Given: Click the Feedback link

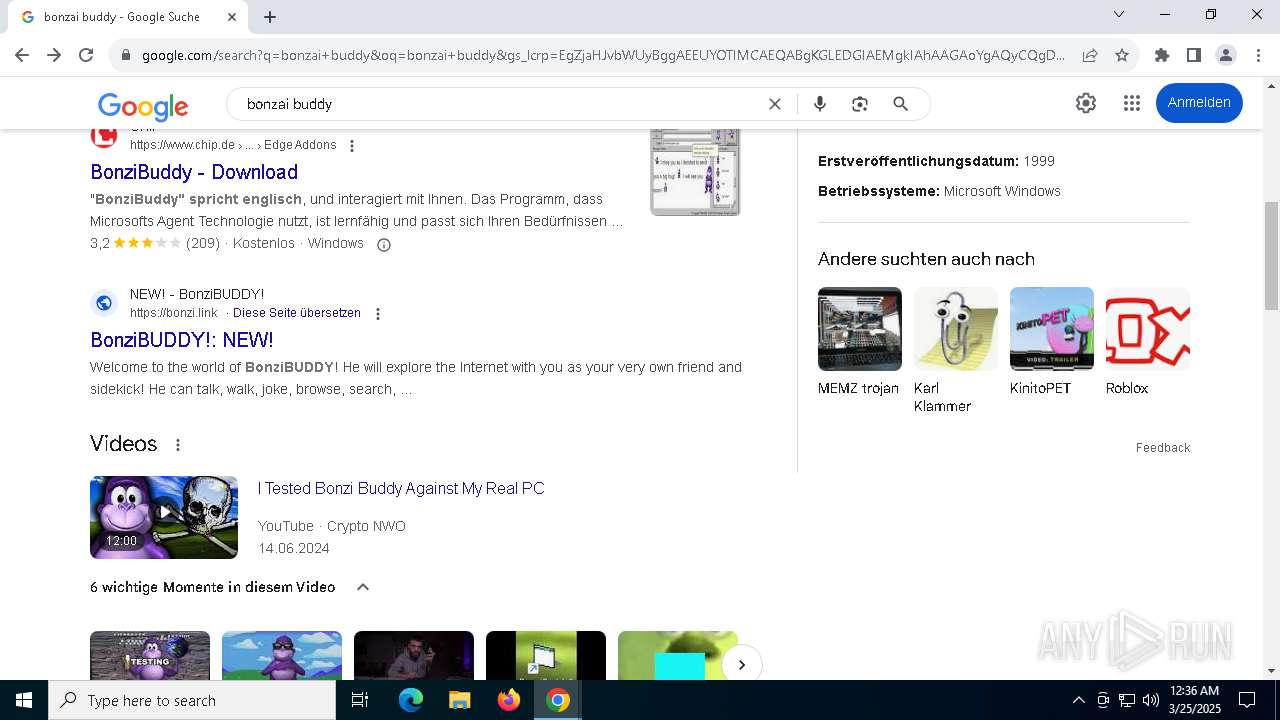Looking at the screenshot, I should click(1163, 448).
